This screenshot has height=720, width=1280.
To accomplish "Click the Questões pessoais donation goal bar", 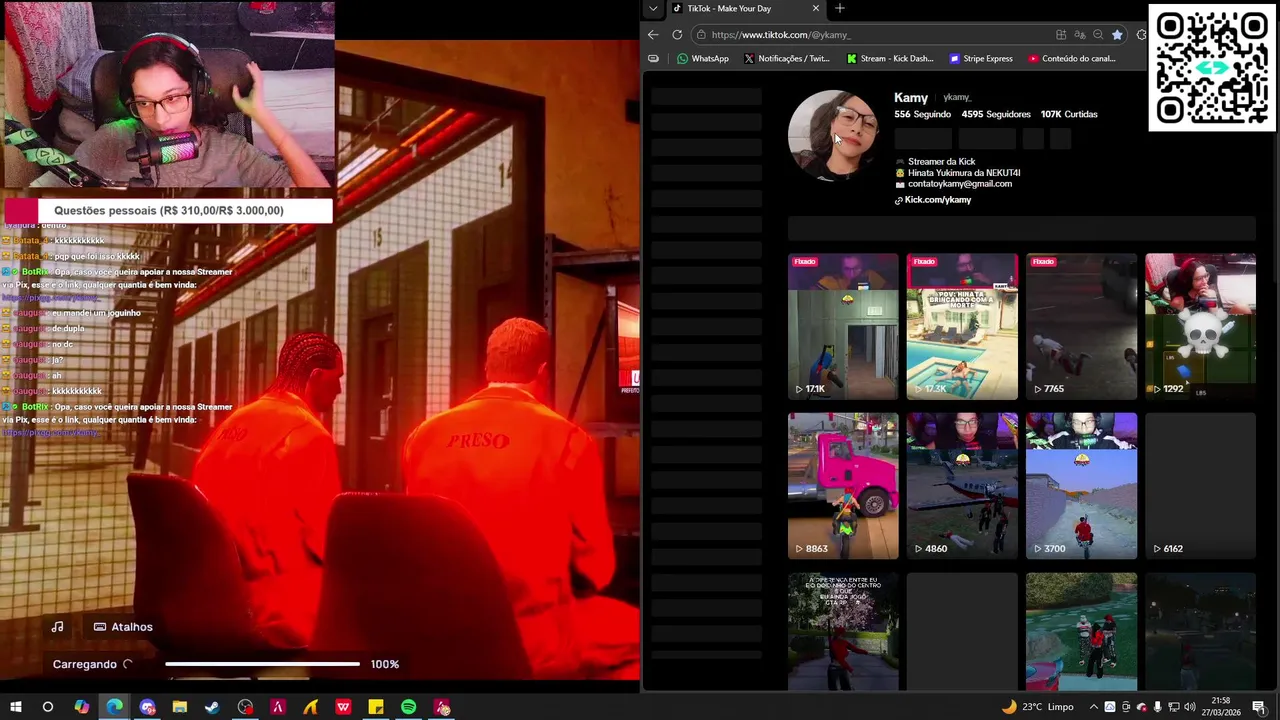I will (x=168, y=210).
